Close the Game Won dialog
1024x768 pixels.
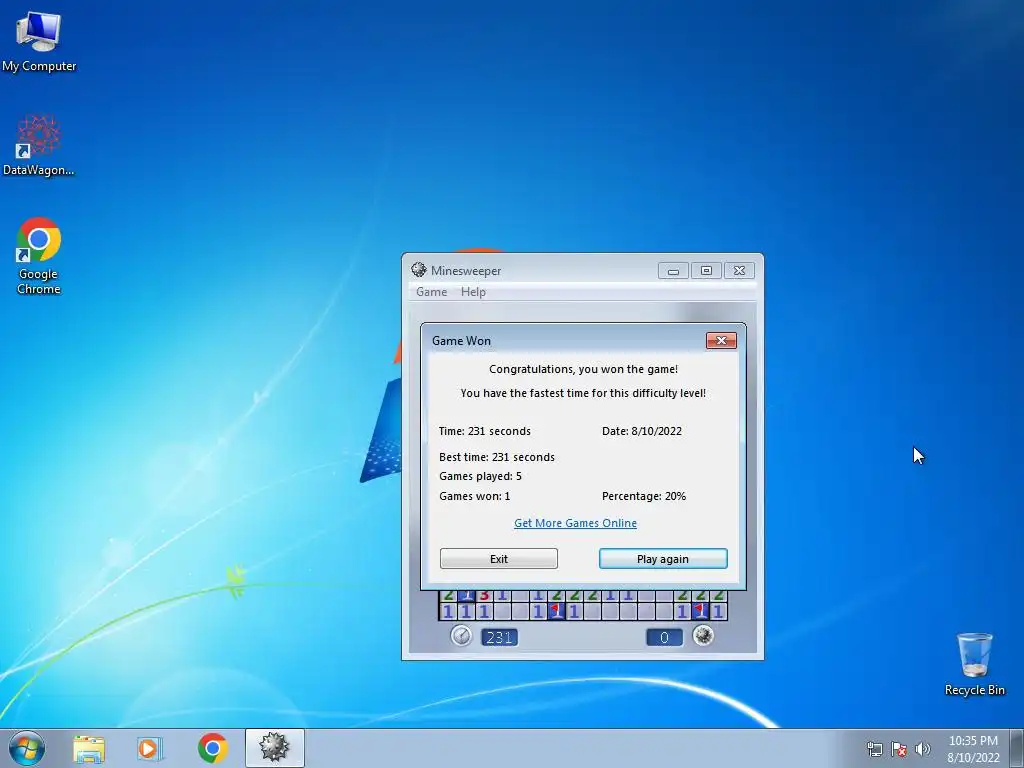[721, 340]
